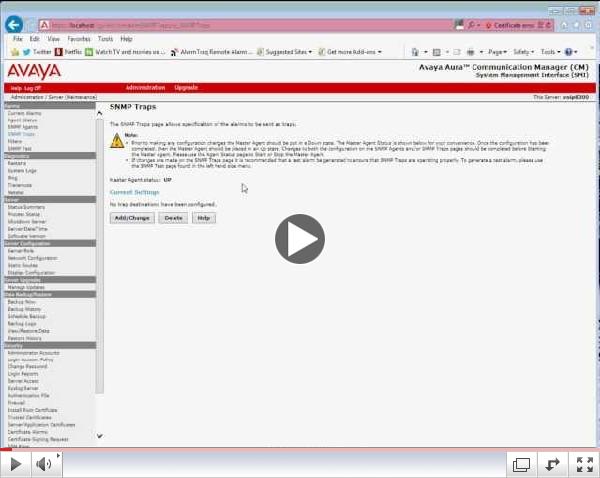Open Schedule Backup in the sidebar
This screenshot has width=600, height=478.
27,316
